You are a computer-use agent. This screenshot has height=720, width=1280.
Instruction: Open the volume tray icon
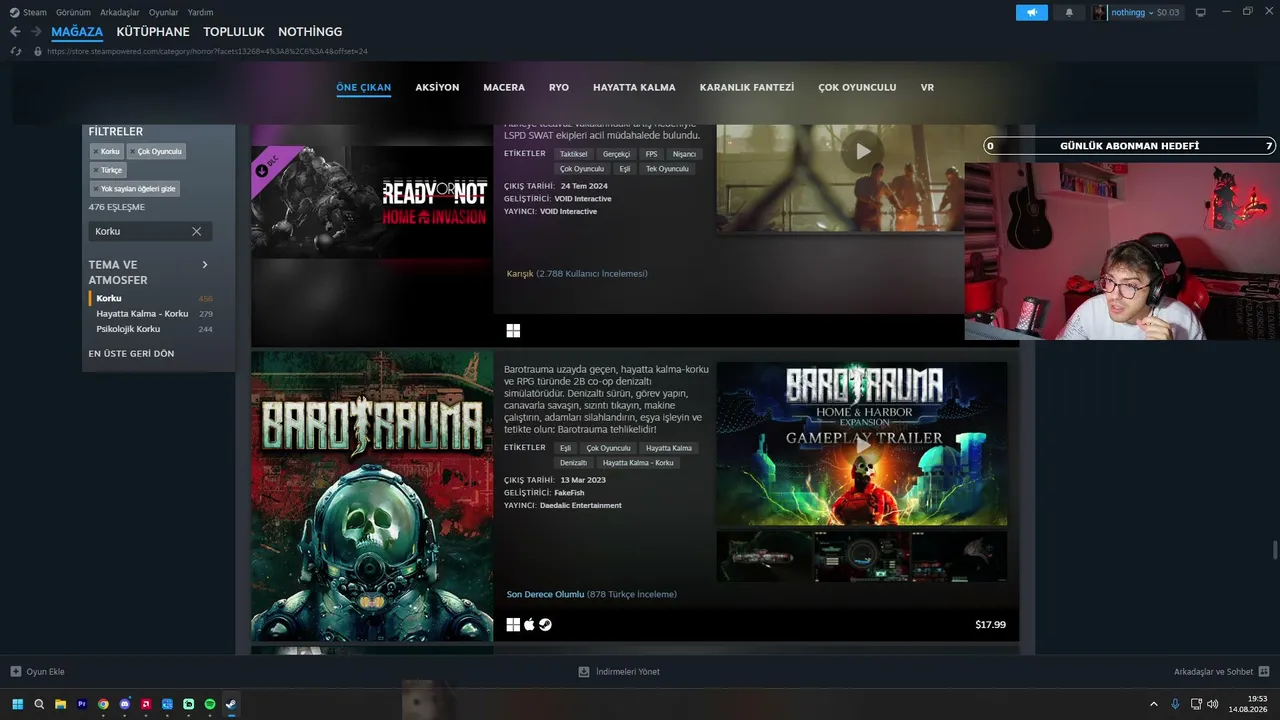(1213, 704)
